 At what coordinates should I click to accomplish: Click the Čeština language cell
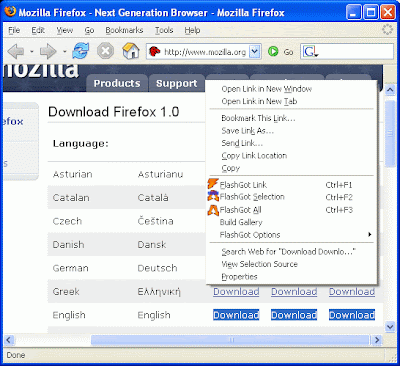[x=155, y=221]
